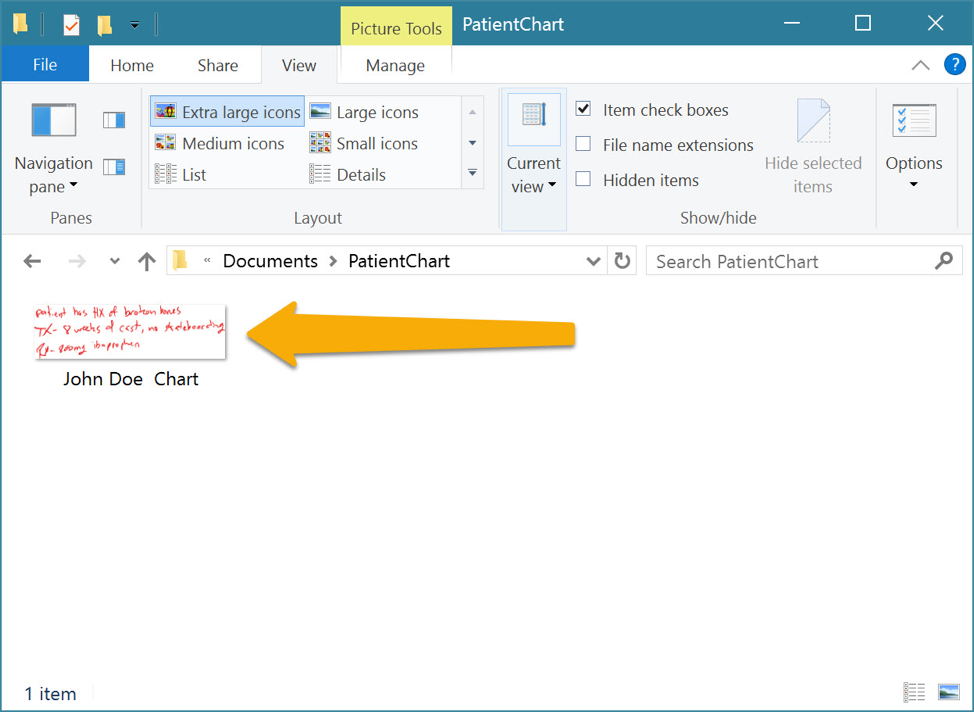The image size is (974, 712).
Task: Open Recent locations dropdown arrow
Action: (114, 261)
